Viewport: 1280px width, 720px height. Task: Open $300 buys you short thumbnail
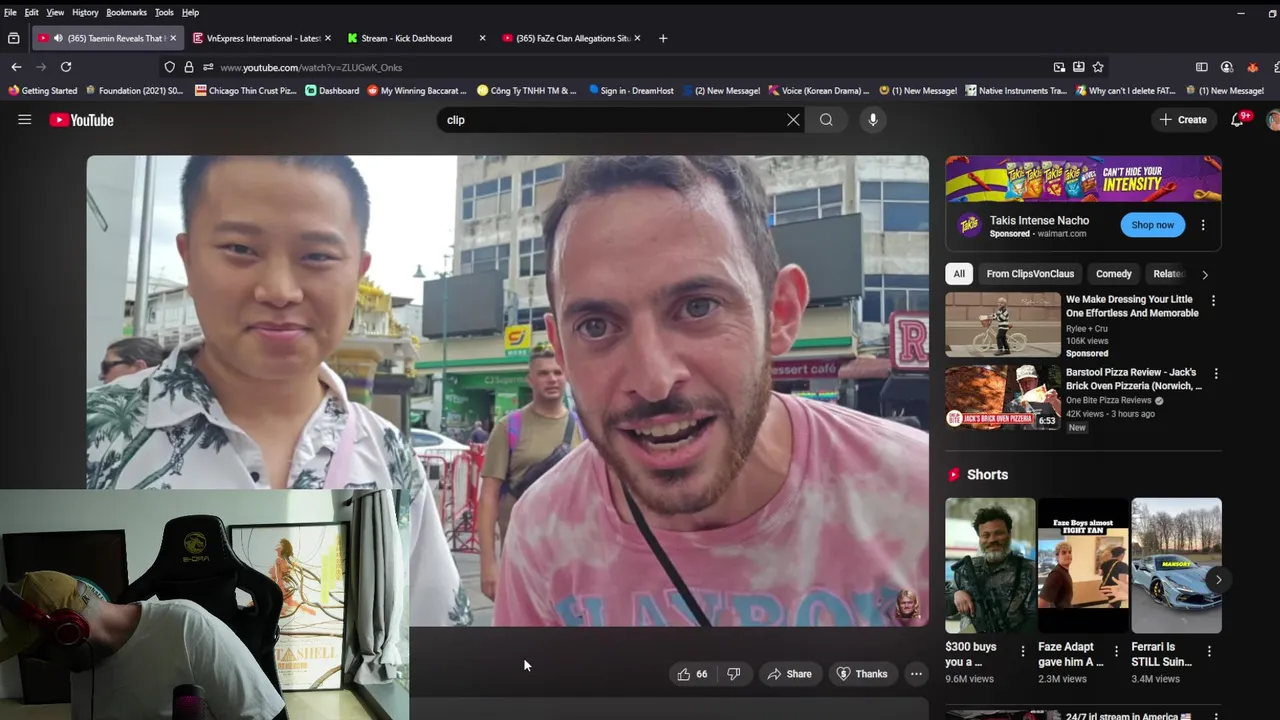990,565
